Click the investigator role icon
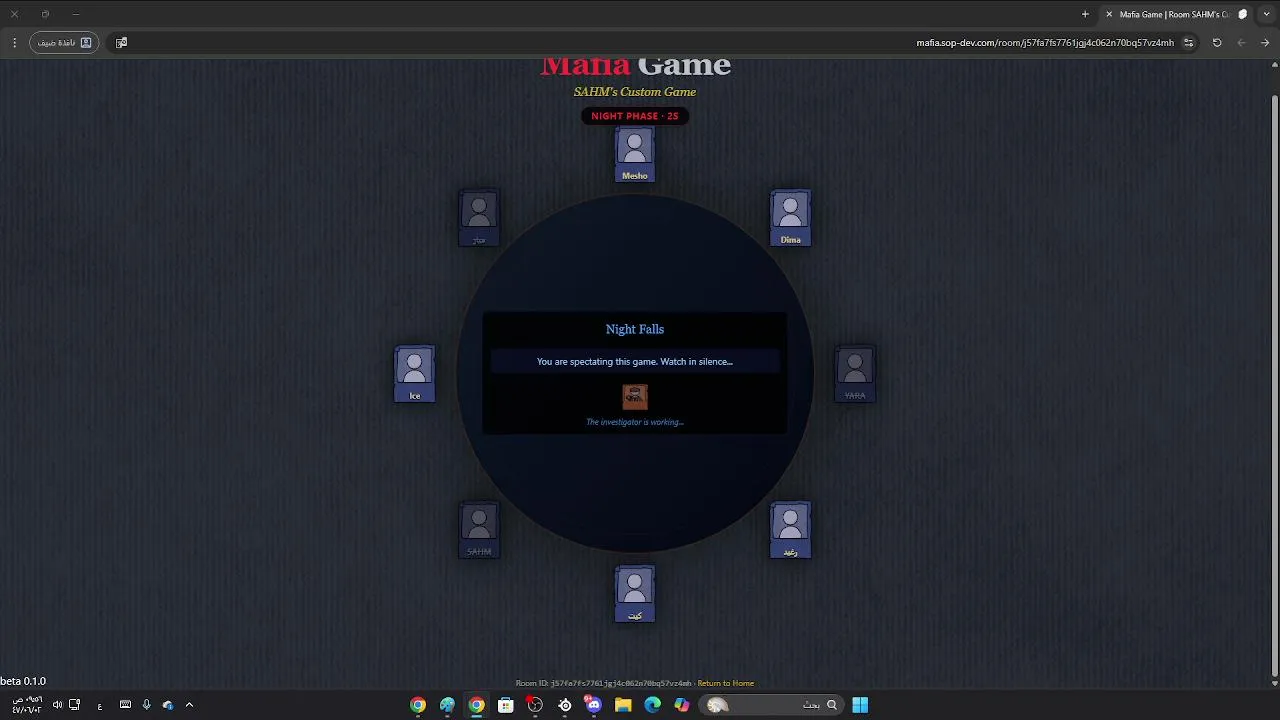 coord(635,397)
